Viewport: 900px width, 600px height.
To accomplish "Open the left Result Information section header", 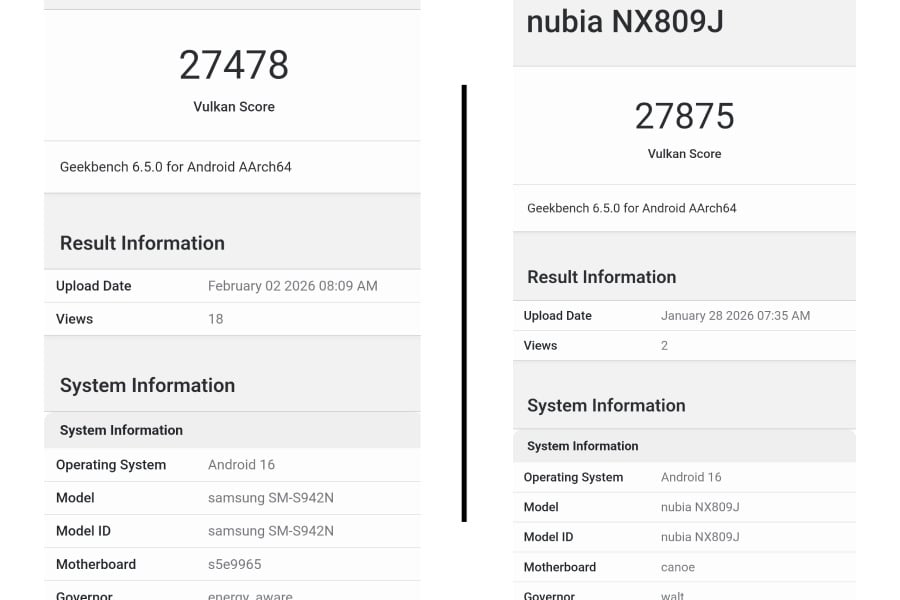I will [x=141, y=243].
